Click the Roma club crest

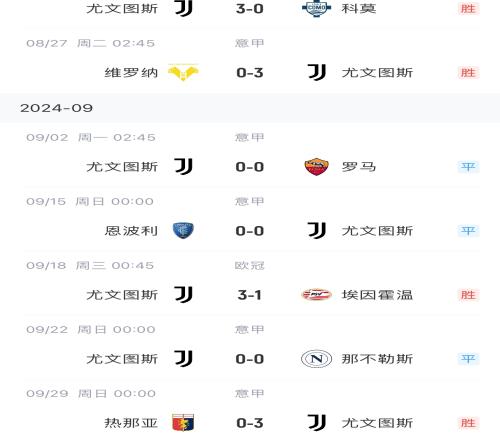[316, 167]
